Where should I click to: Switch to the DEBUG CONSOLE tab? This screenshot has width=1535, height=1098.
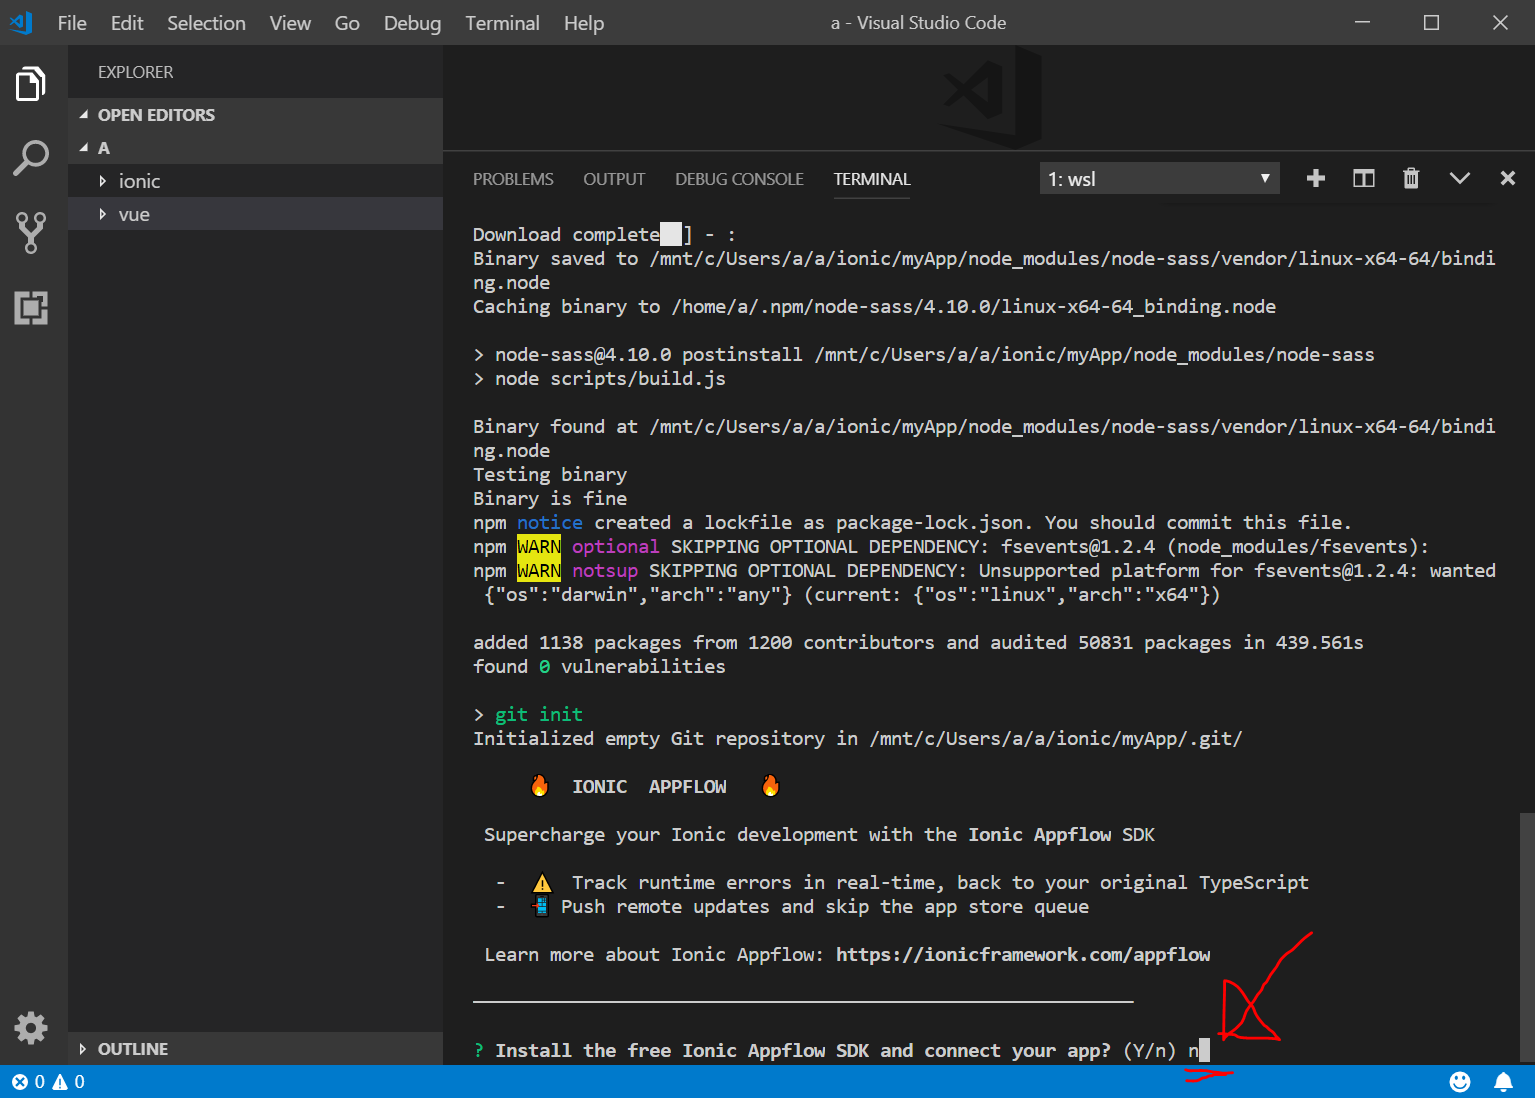[x=739, y=179]
